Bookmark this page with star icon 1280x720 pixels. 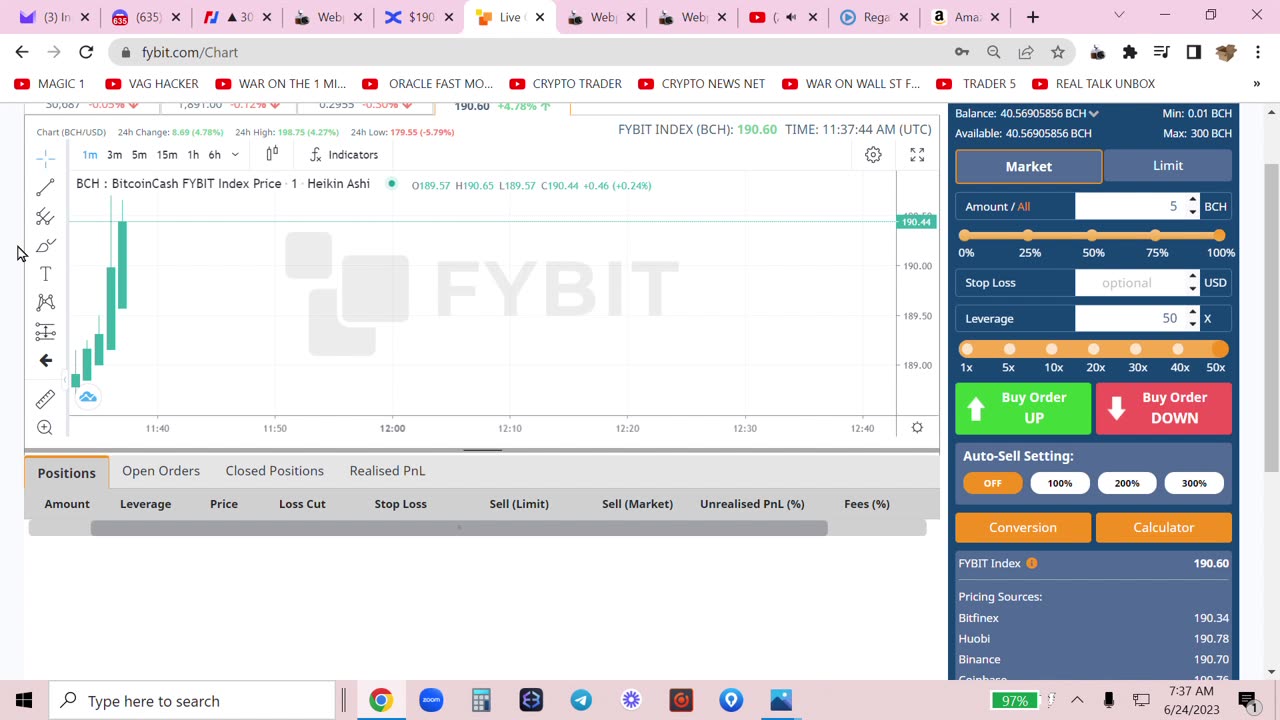[1058, 52]
